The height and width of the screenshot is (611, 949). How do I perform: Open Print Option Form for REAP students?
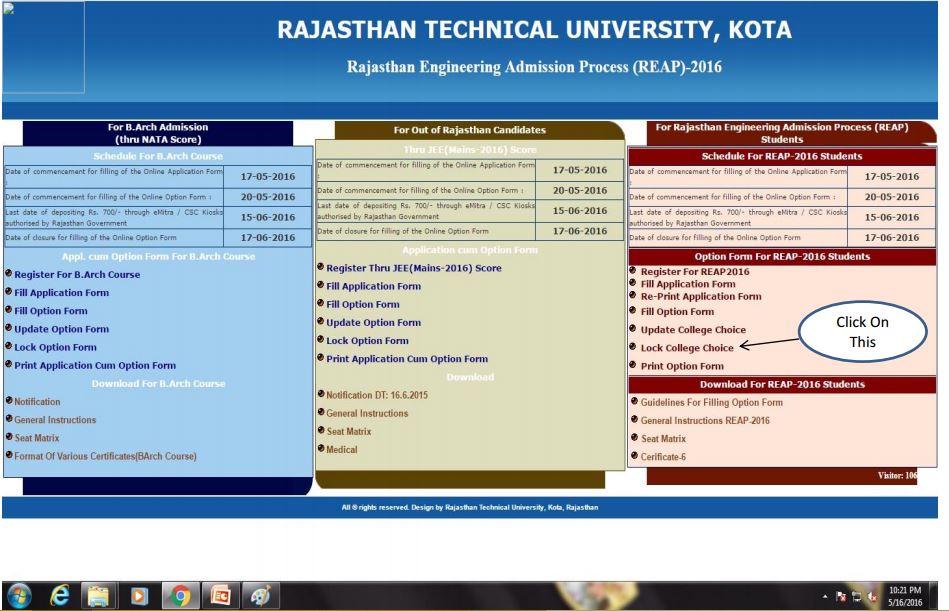point(681,366)
